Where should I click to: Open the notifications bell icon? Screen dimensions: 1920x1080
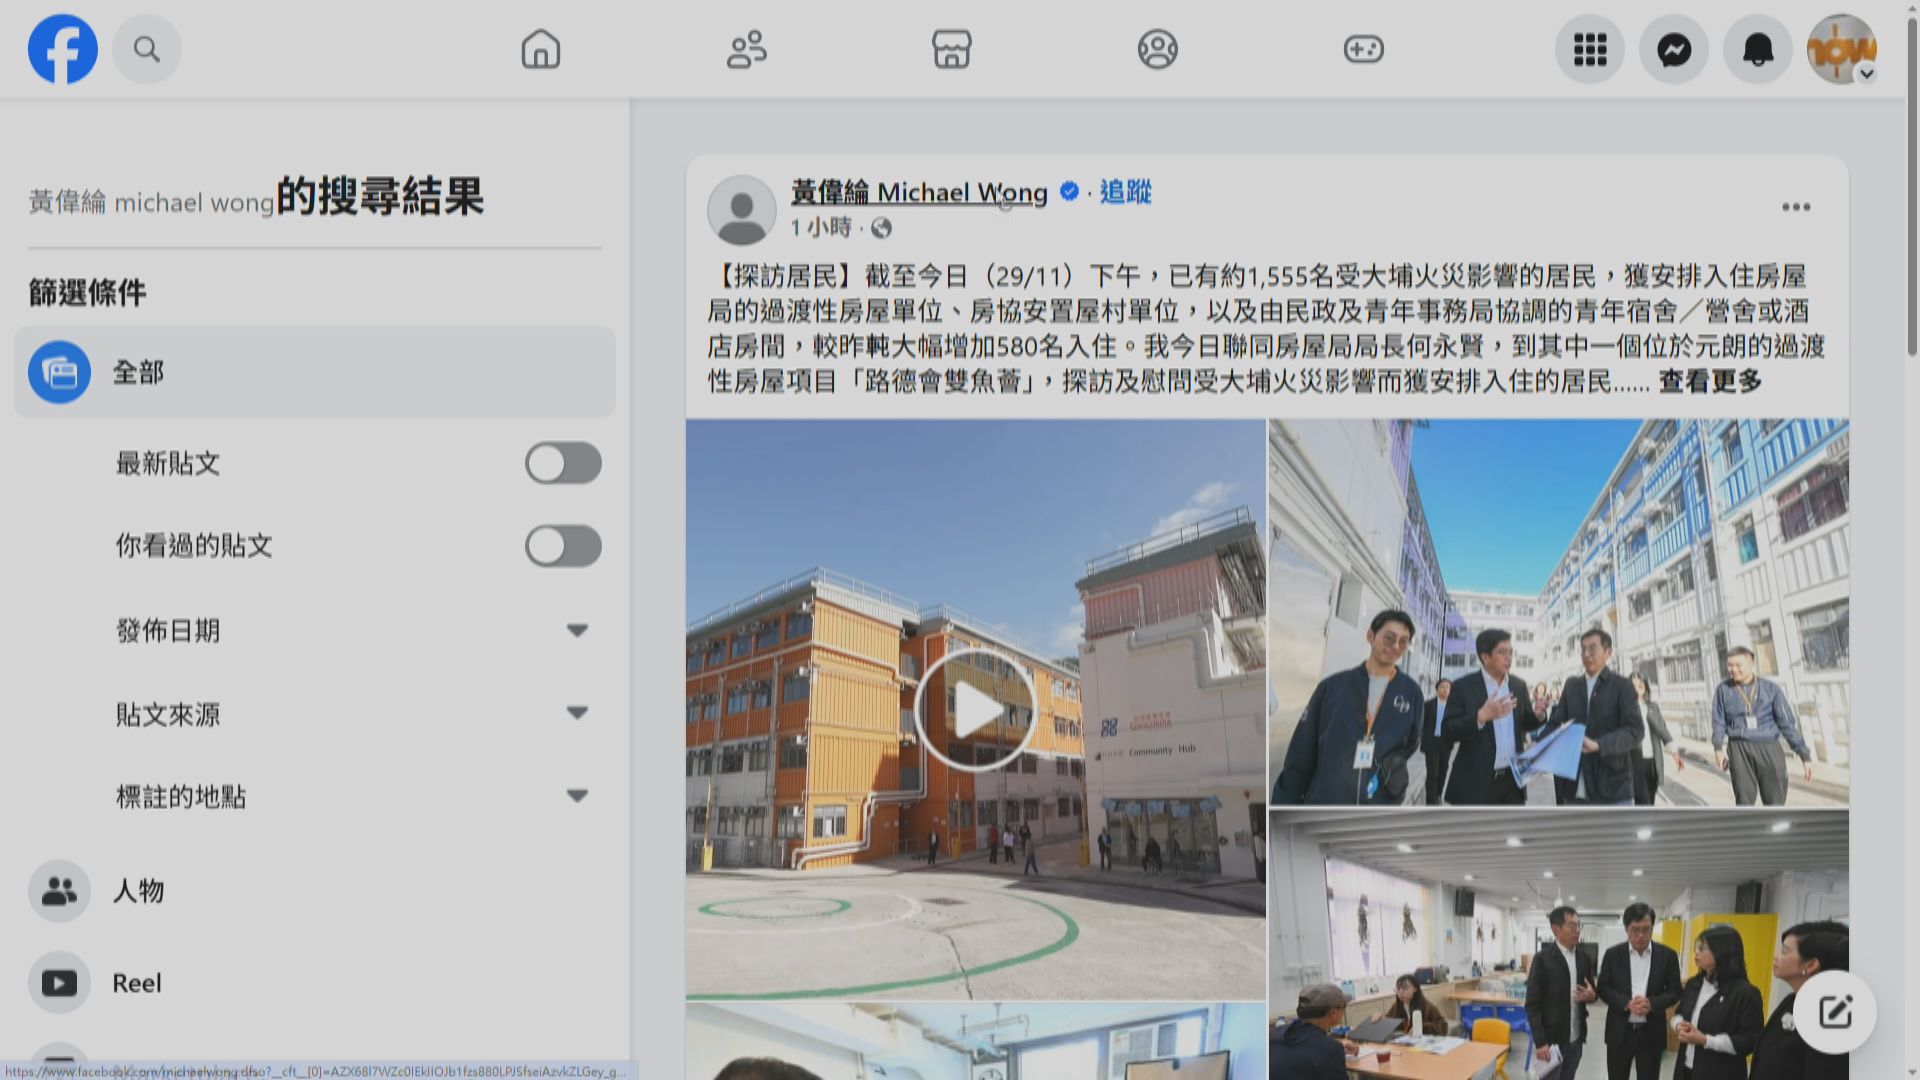coord(1757,49)
